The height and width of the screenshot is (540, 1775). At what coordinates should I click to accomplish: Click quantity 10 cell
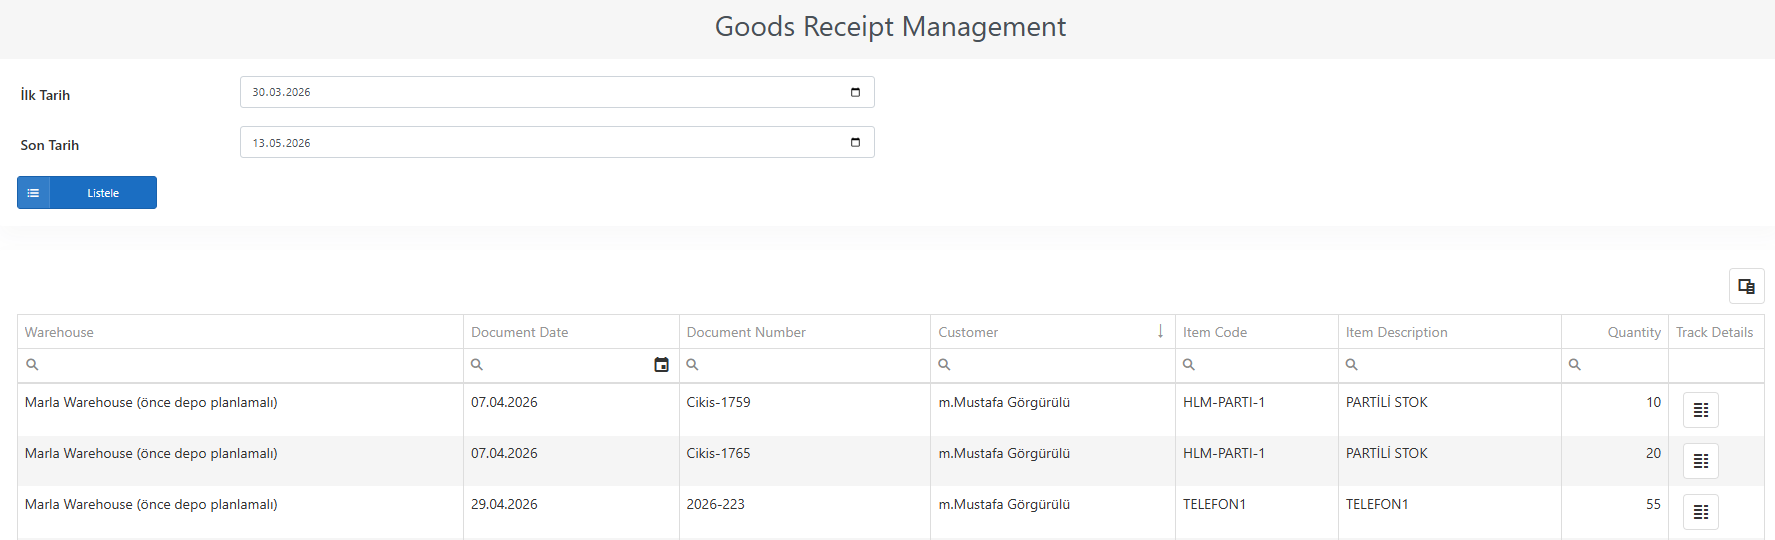(x=1615, y=410)
